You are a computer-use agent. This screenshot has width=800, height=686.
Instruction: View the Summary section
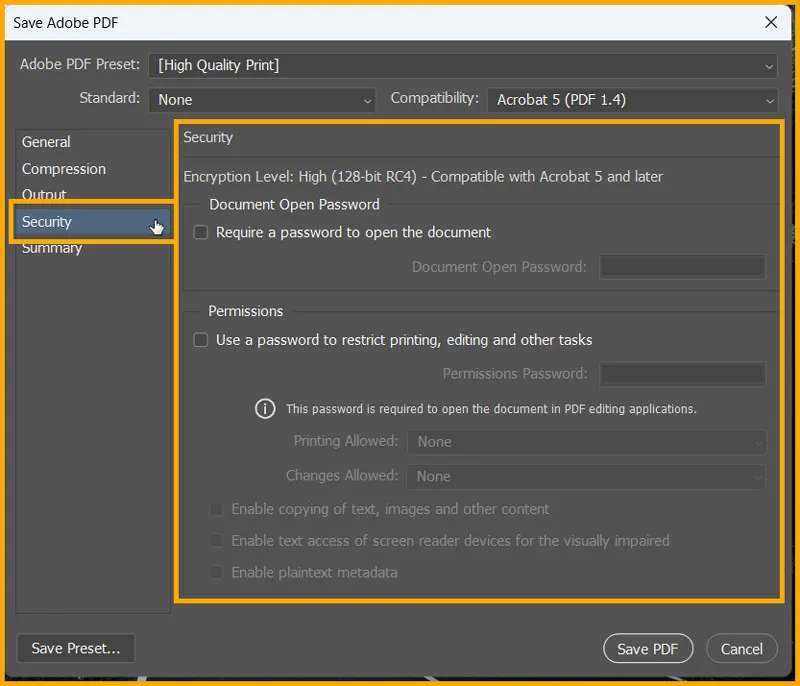pyautogui.click(x=51, y=247)
